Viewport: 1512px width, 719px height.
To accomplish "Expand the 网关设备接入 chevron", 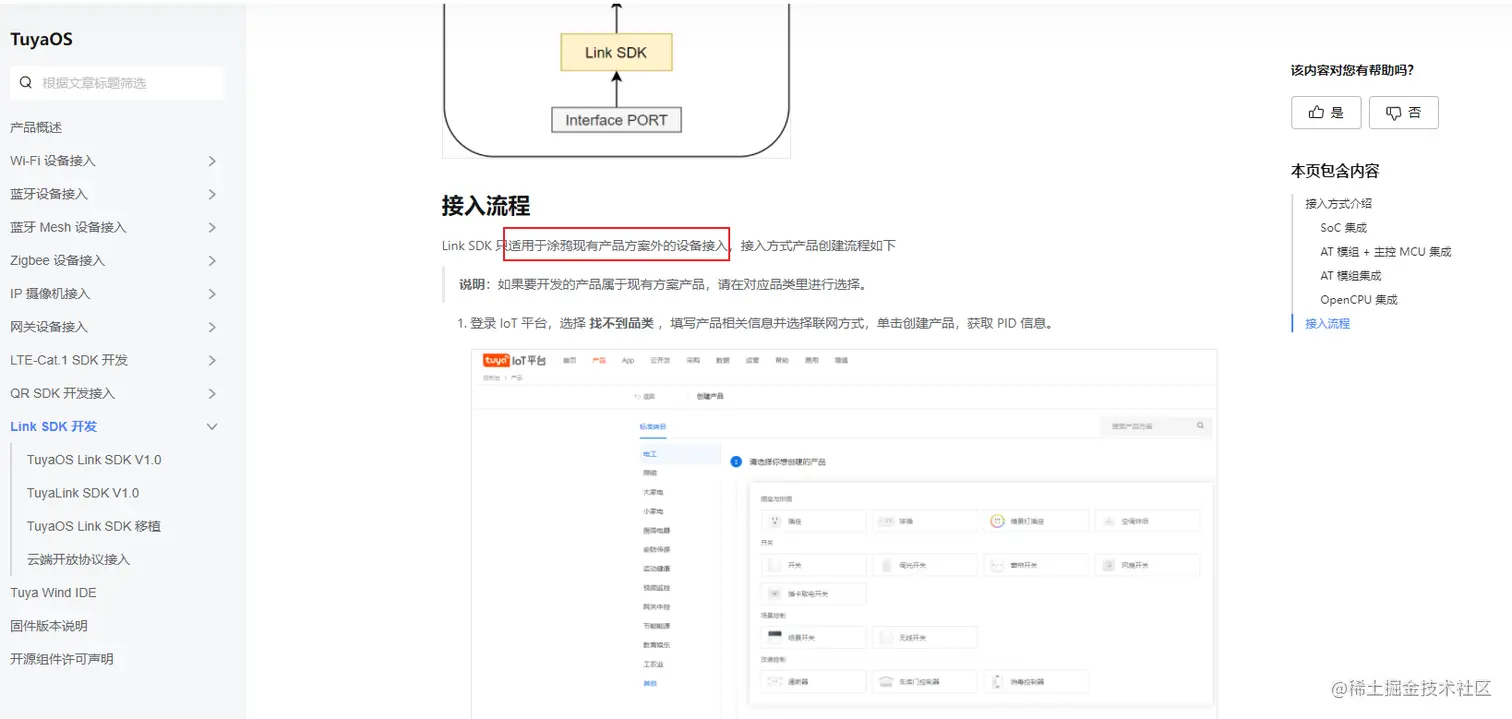I will tap(212, 327).
